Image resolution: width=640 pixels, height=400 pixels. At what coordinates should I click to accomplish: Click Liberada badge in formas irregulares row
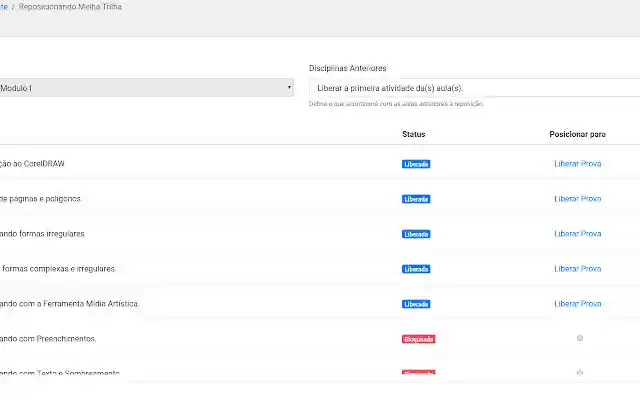coord(416,234)
